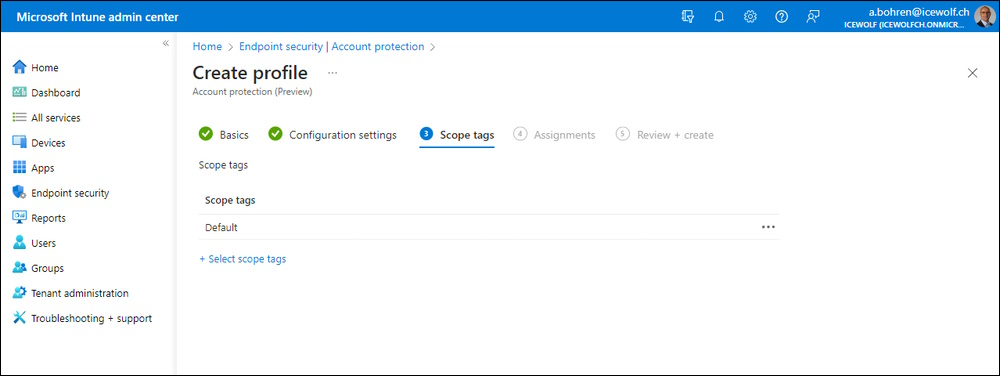Click the Devices icon in sidebar
Viewport: 1000px width, 376px height.
[19, 143]
